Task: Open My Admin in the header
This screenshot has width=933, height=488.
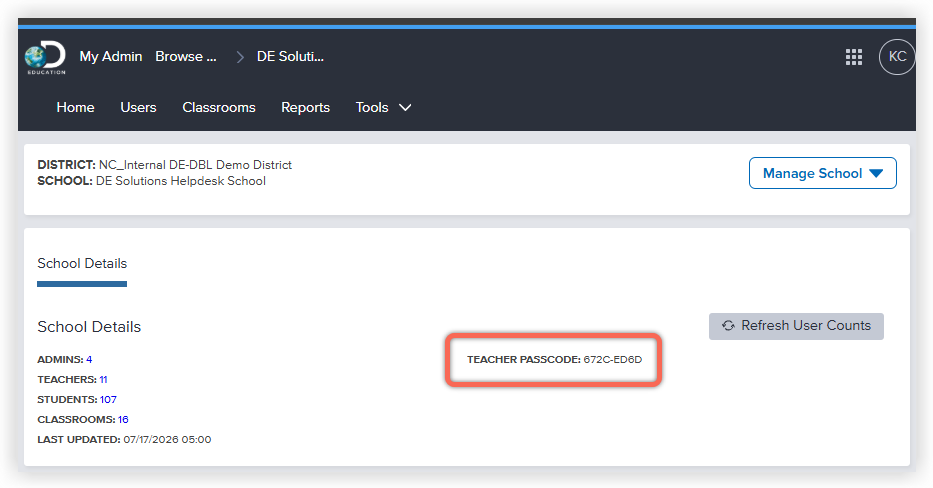Action: click(x=111, y=57)
